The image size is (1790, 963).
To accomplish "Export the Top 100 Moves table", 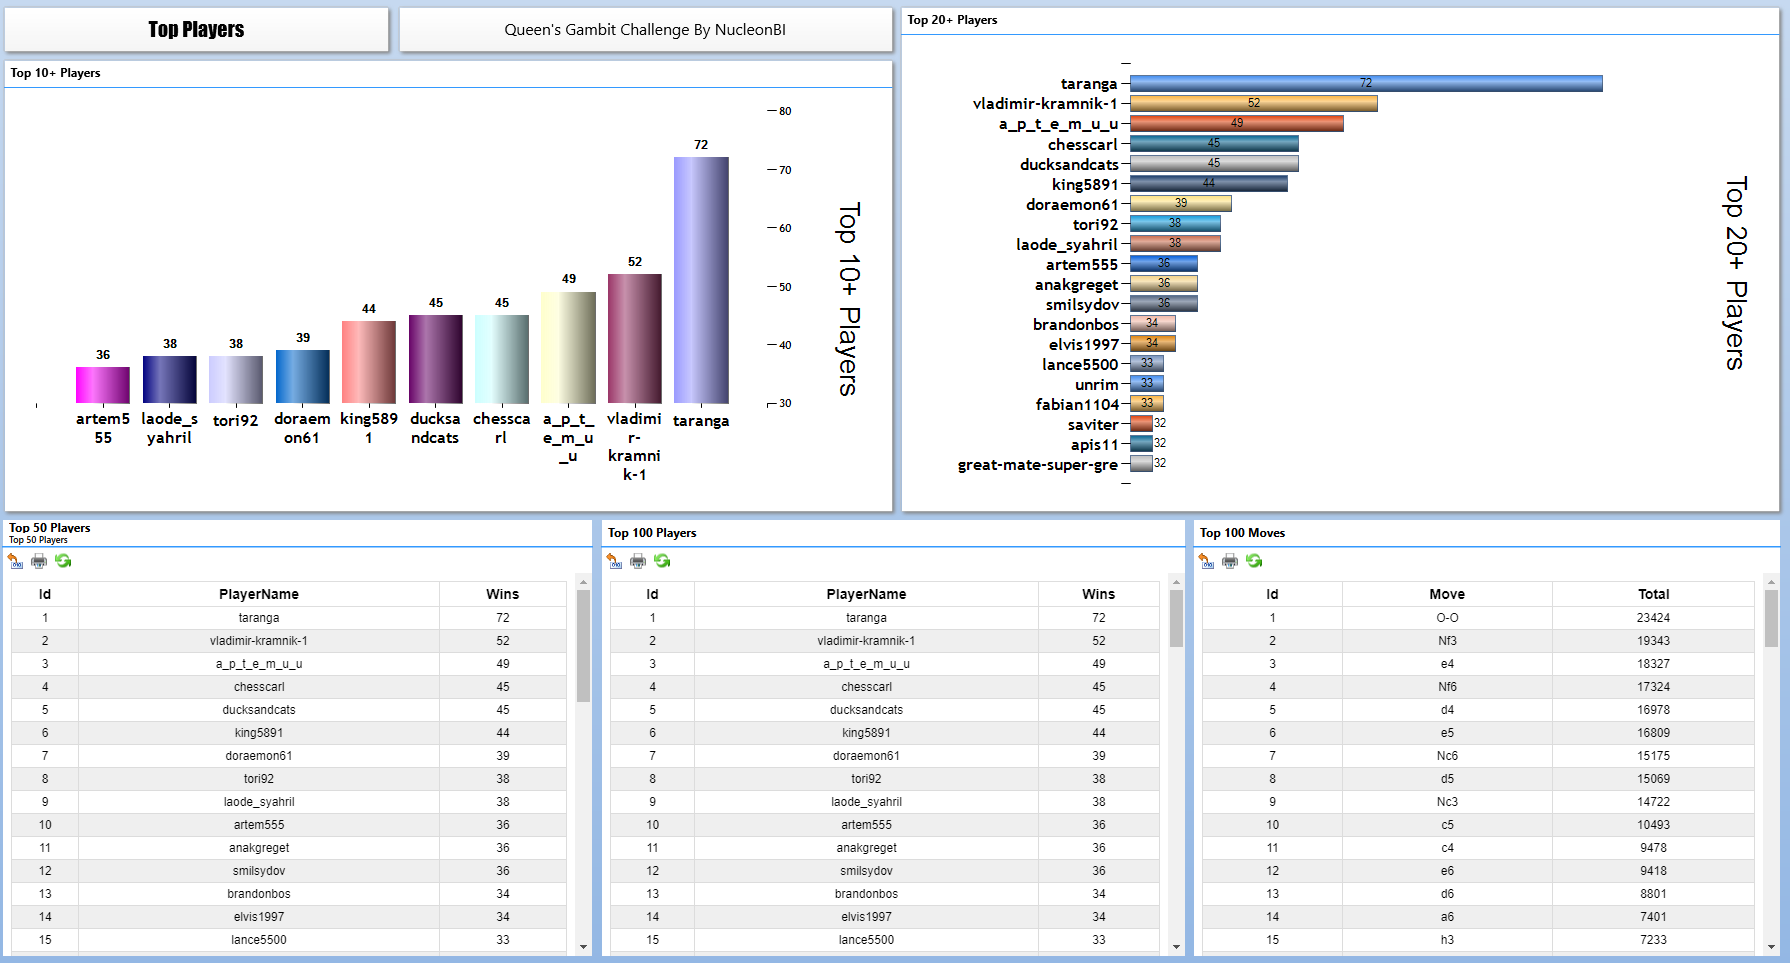I will click(x=1206, y=561).
